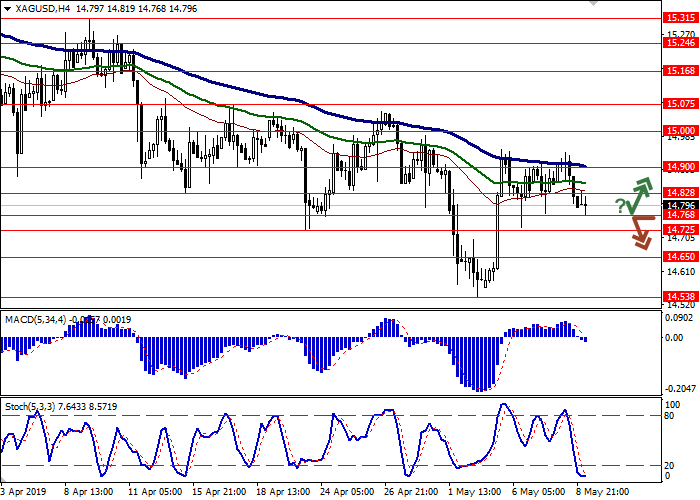Click the green question mark
The image size is (700, 500).
click(x=620, y=206)
